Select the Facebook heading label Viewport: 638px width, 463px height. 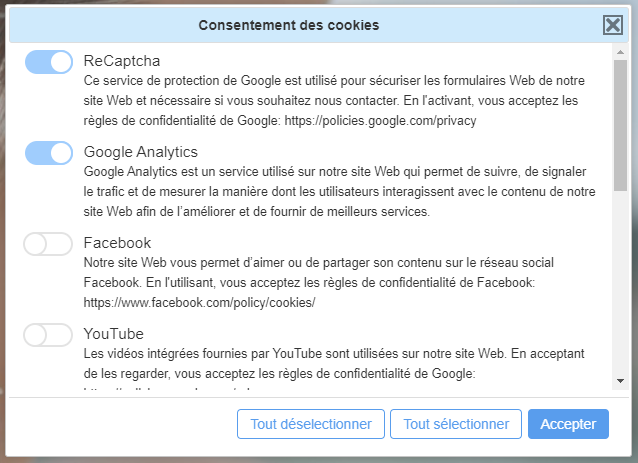117,243
